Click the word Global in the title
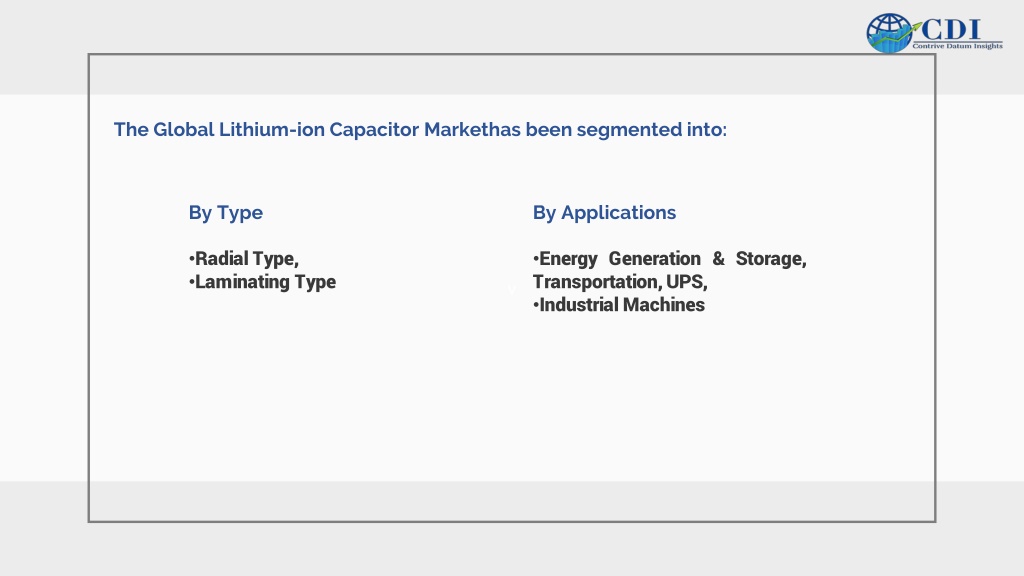Viewport: 1024px width, 576px height. point(184,129)
